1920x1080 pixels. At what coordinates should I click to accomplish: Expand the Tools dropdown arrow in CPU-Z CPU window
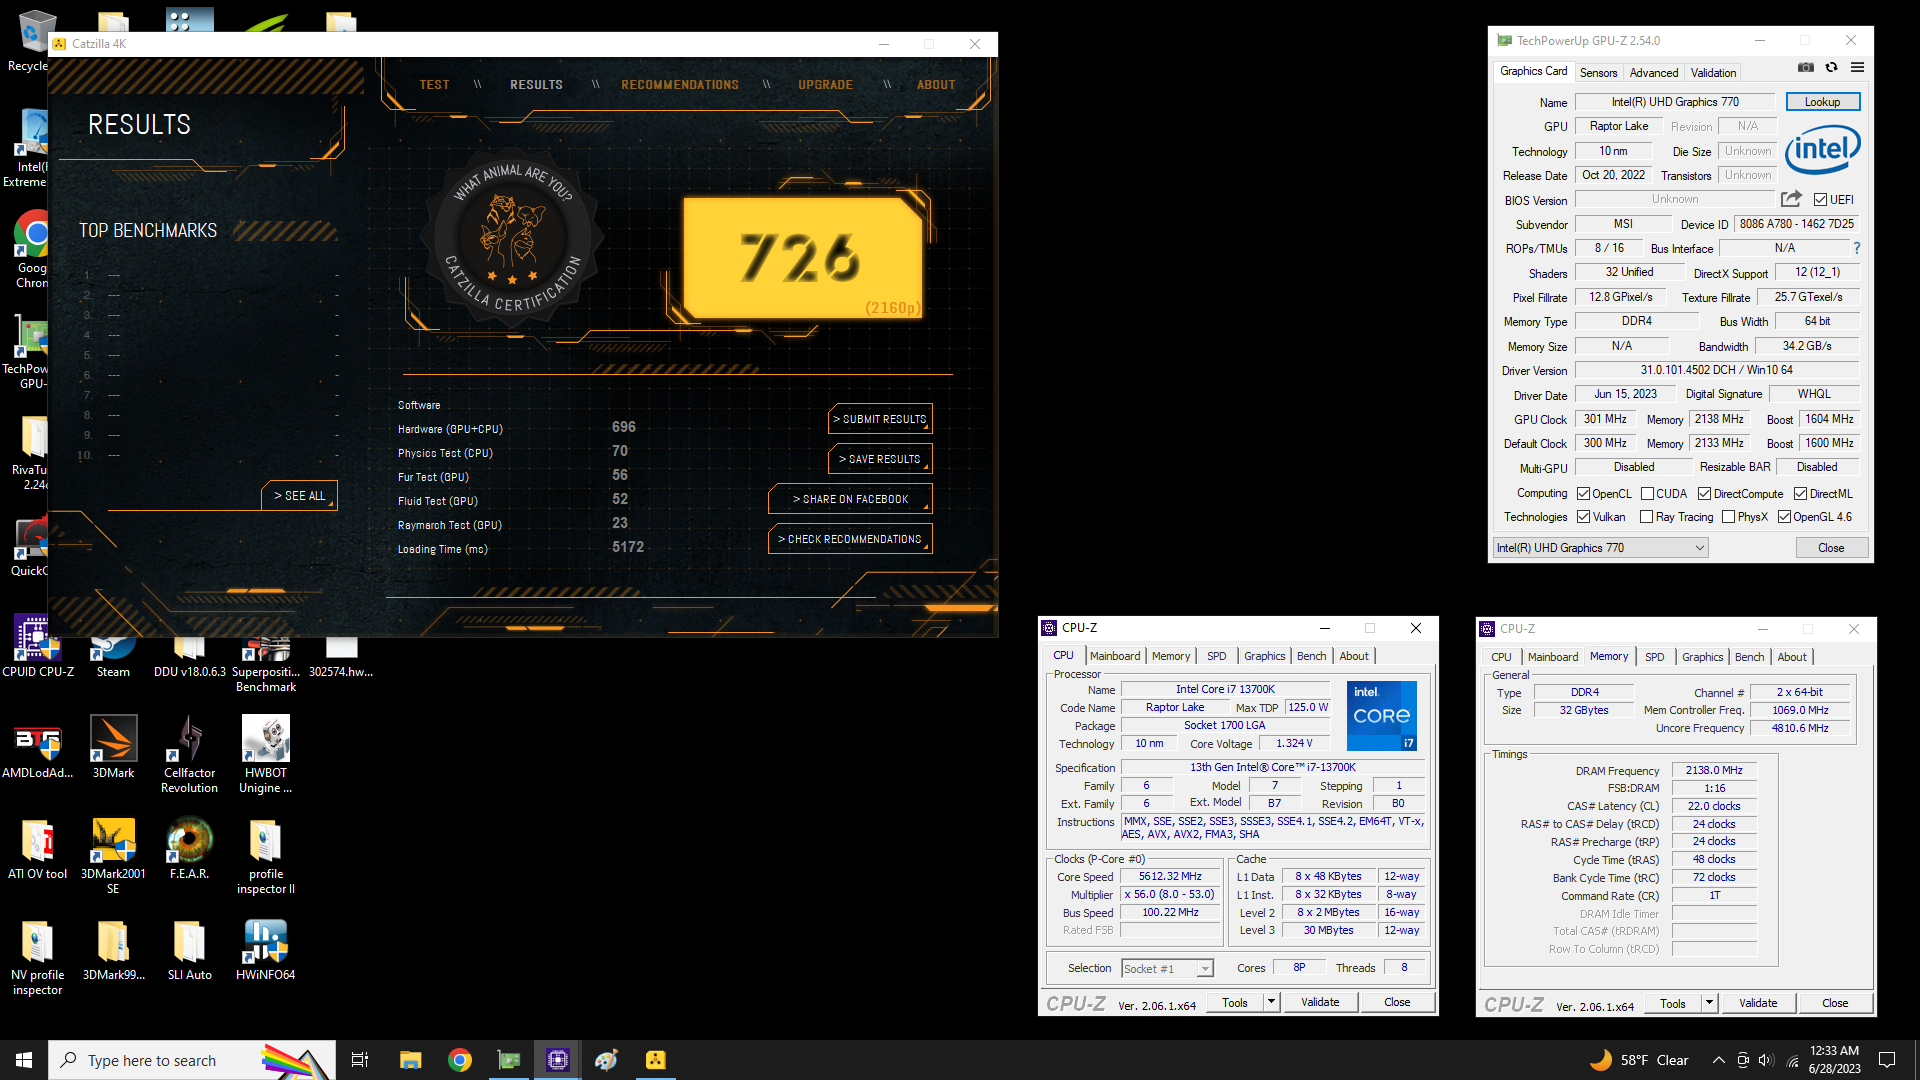1271,1002
